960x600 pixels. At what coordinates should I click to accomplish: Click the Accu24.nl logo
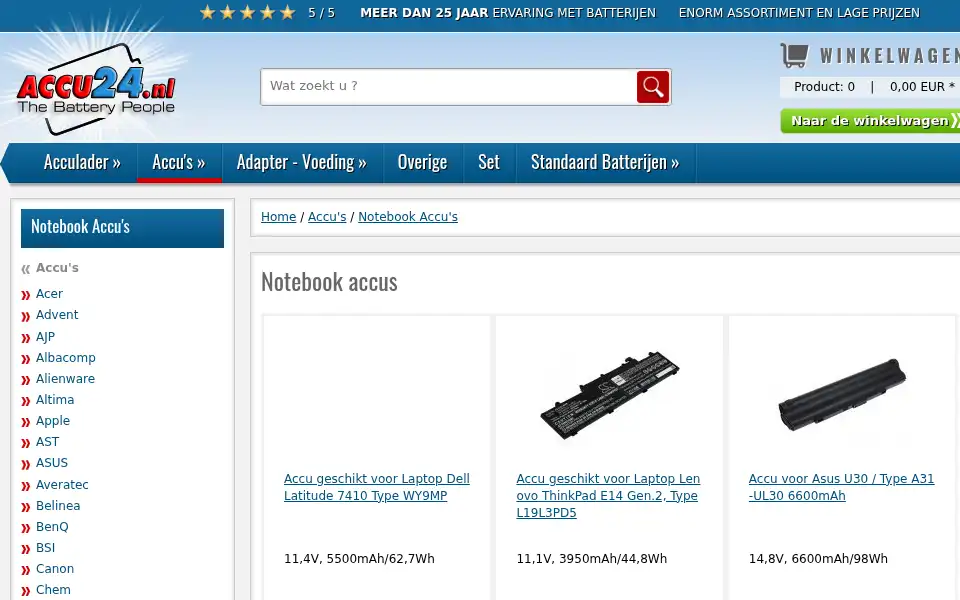(x=96, y=89)
